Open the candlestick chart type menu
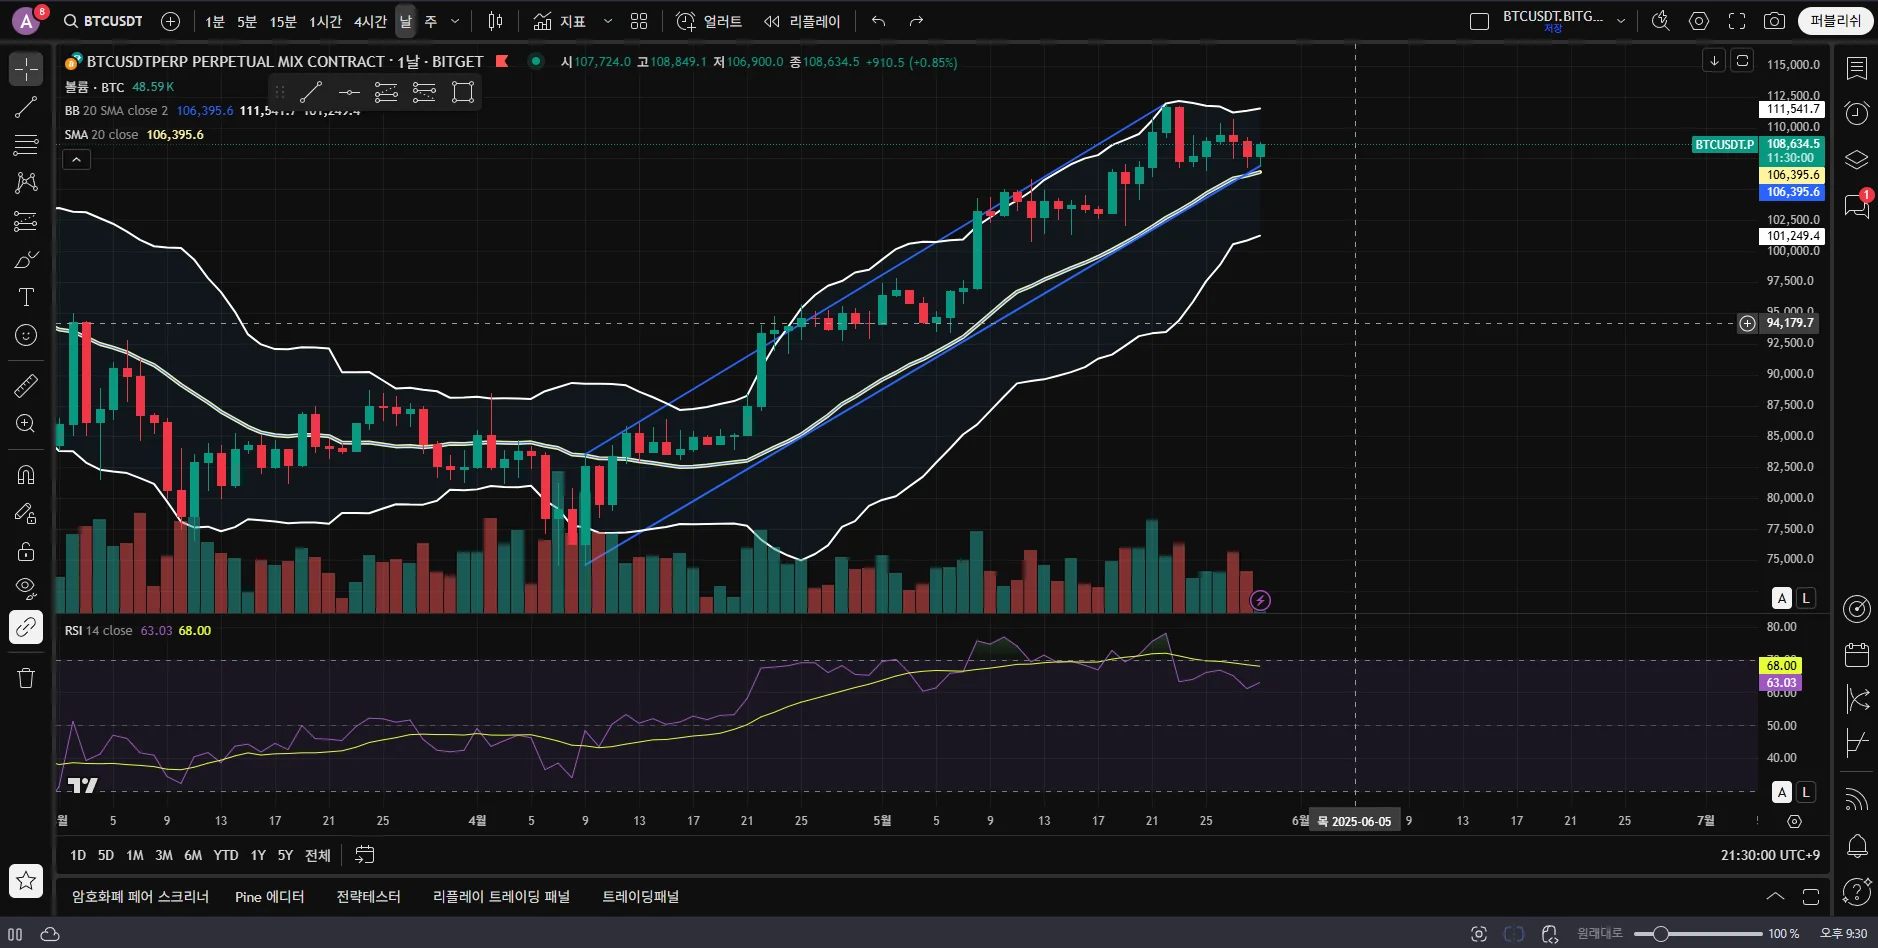 click(x=495, y=21)
